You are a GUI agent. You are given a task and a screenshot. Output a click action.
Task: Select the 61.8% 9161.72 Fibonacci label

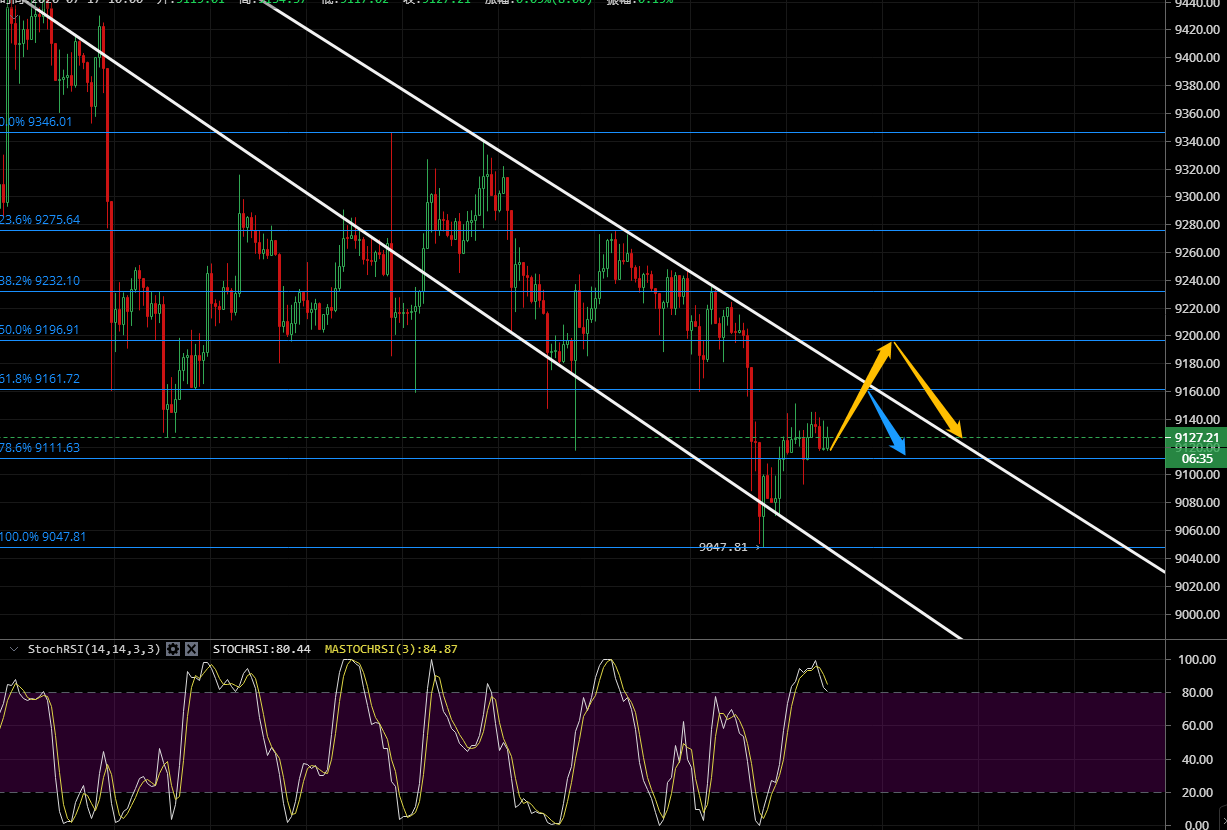(40, 379)
